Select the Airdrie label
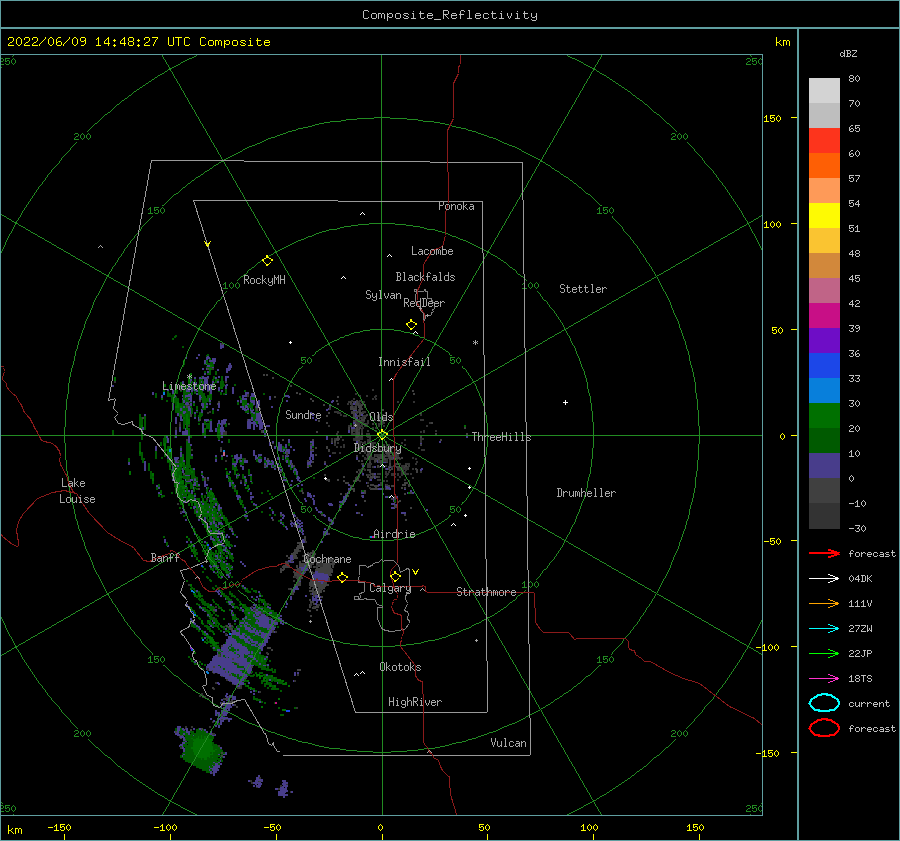 pos(394,534)
